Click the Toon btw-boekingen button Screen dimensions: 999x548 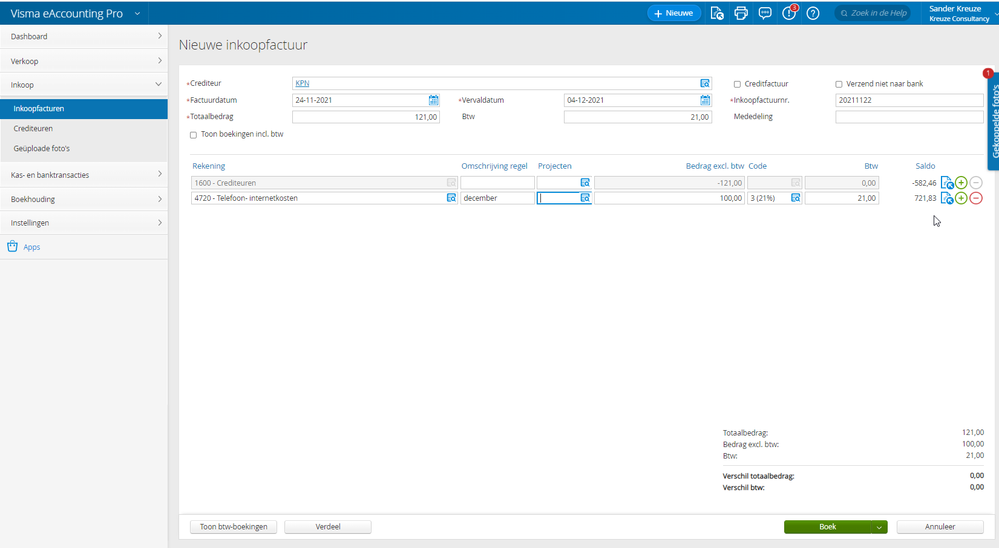tap(233, 527)
